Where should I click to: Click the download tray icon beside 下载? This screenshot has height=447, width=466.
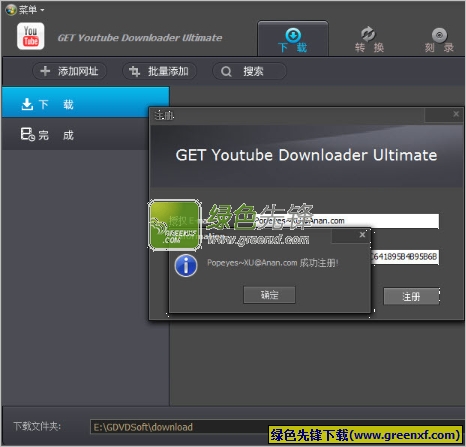pyautogui.click(x=27, y=104)
